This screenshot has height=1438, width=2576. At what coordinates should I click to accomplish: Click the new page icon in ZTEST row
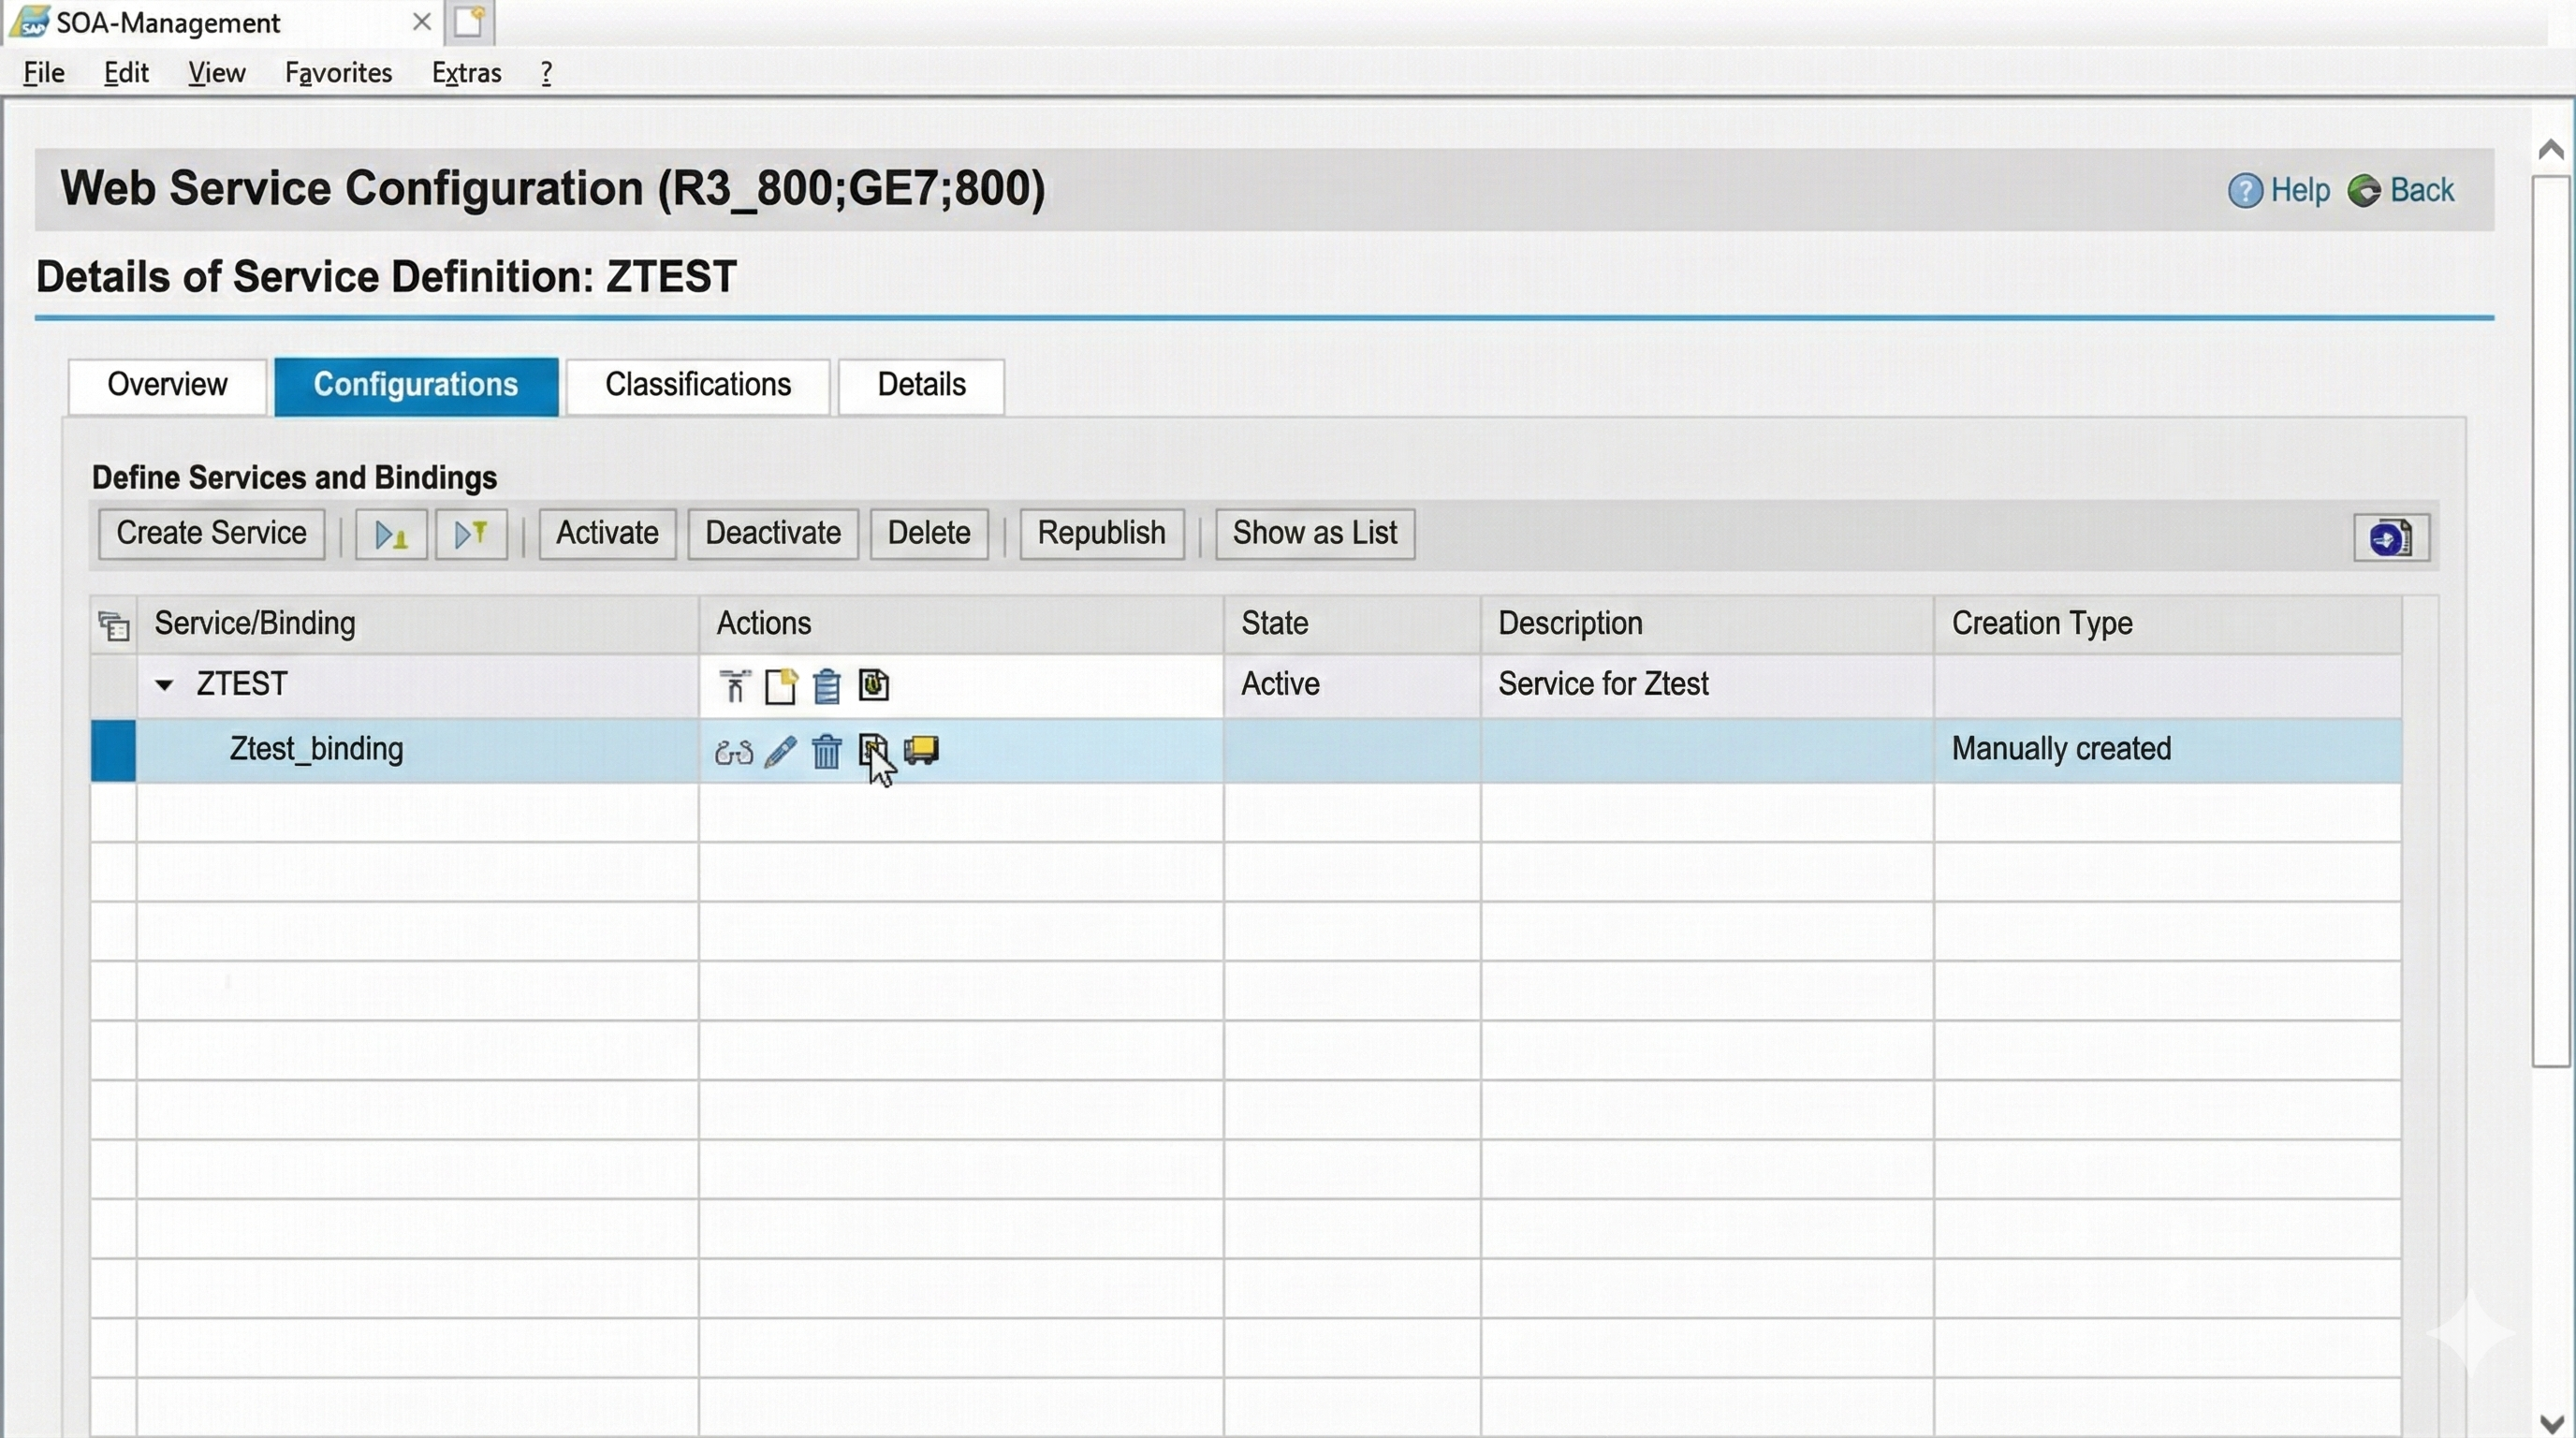pos(780,686)
